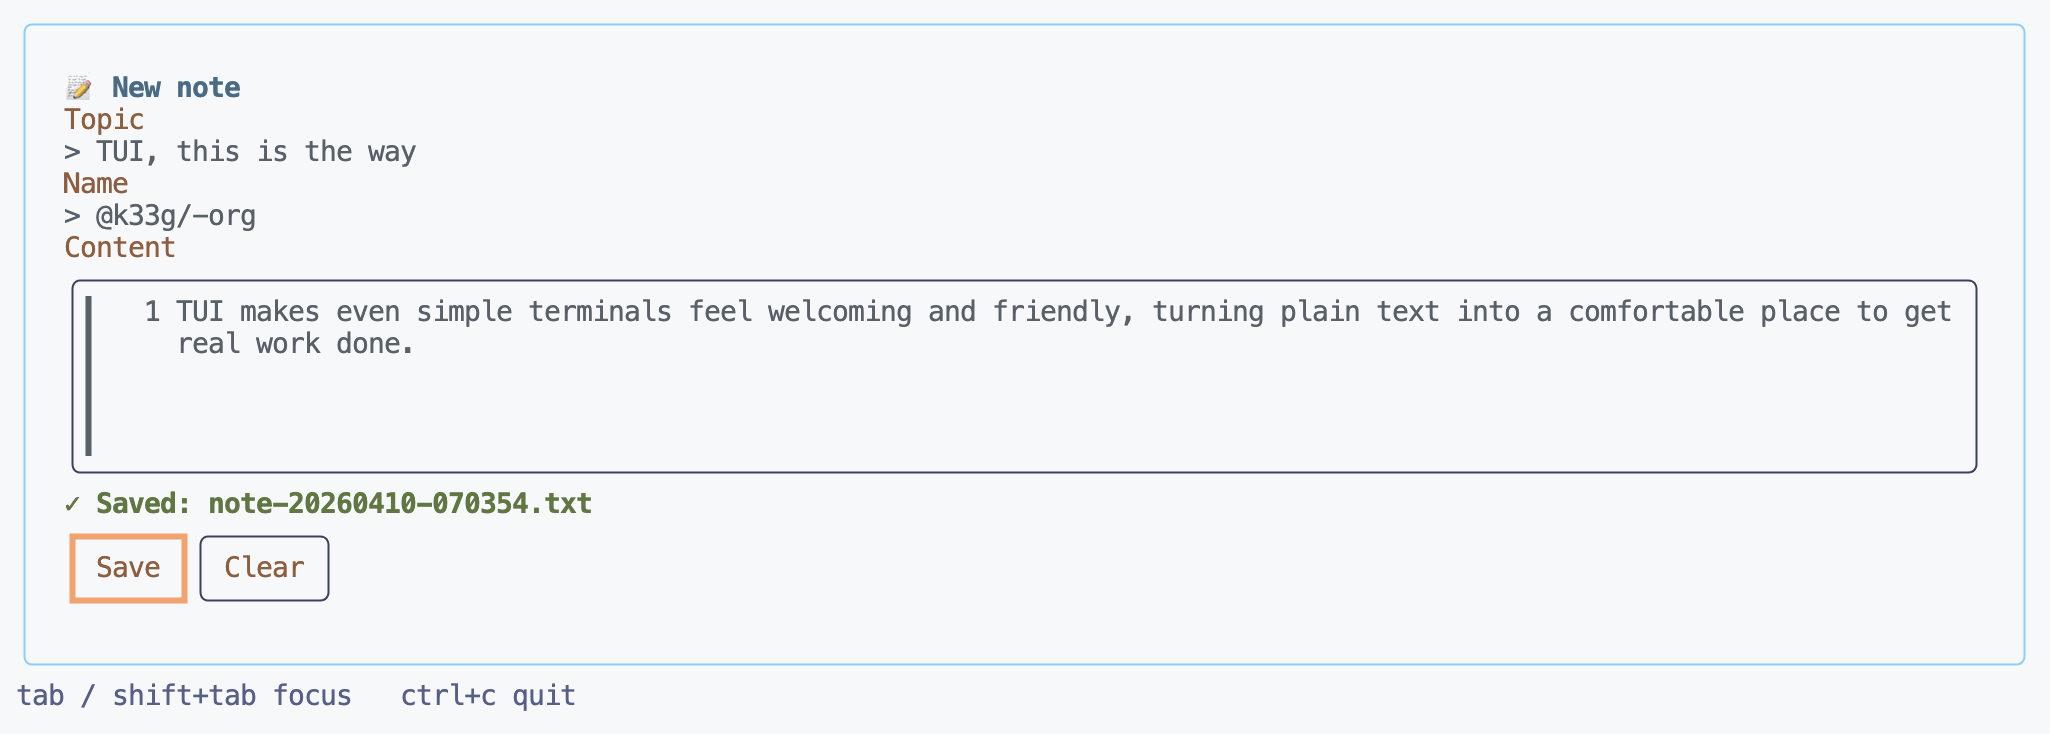This screenshot has width=2050, height=734.
Task: Click the Name field label
Action: point(96,184)
